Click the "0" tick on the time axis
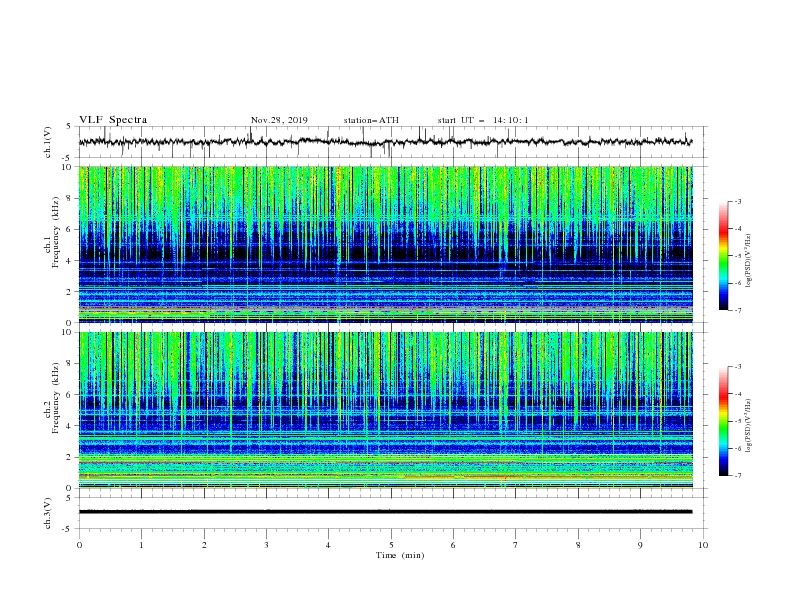792x612 pixels. [79, 545]
